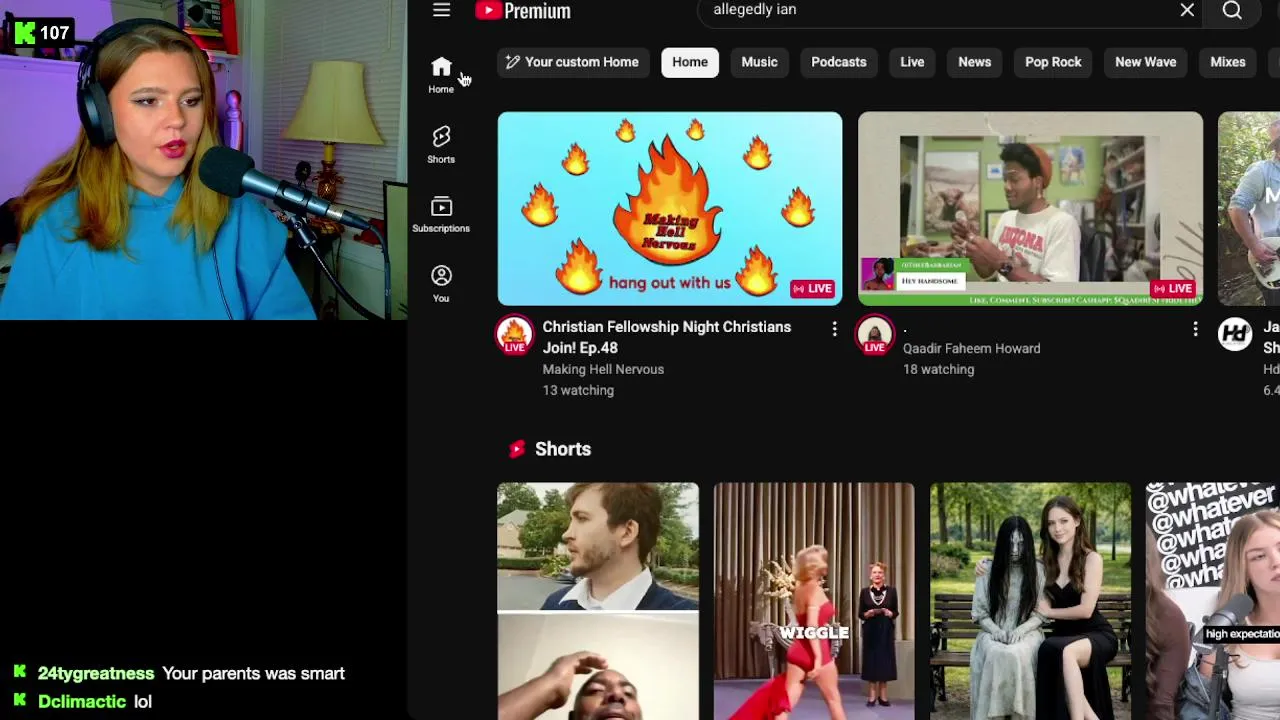Select the Live filter chip

[x=912, y=62]
